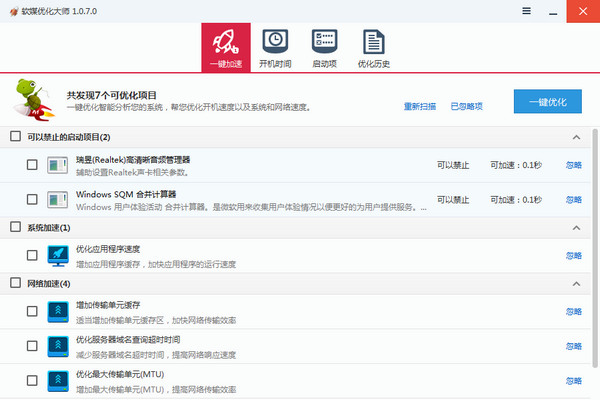Open the 启动项 tab
Image resolution: width=600 pixels, height=400 pixels.
[x=324, y=47]
